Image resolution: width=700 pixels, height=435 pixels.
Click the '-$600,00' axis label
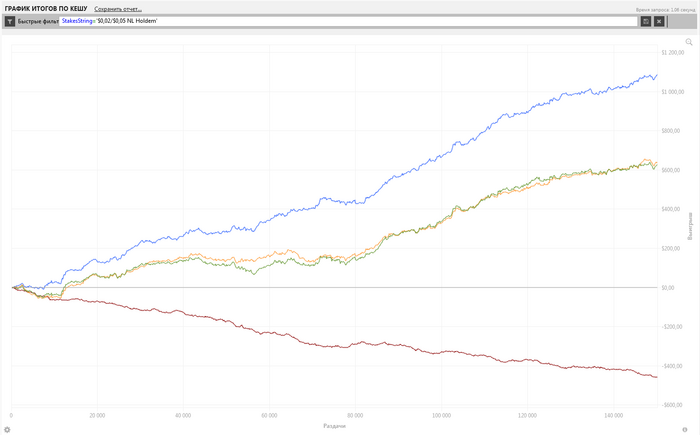coord(672,405)
